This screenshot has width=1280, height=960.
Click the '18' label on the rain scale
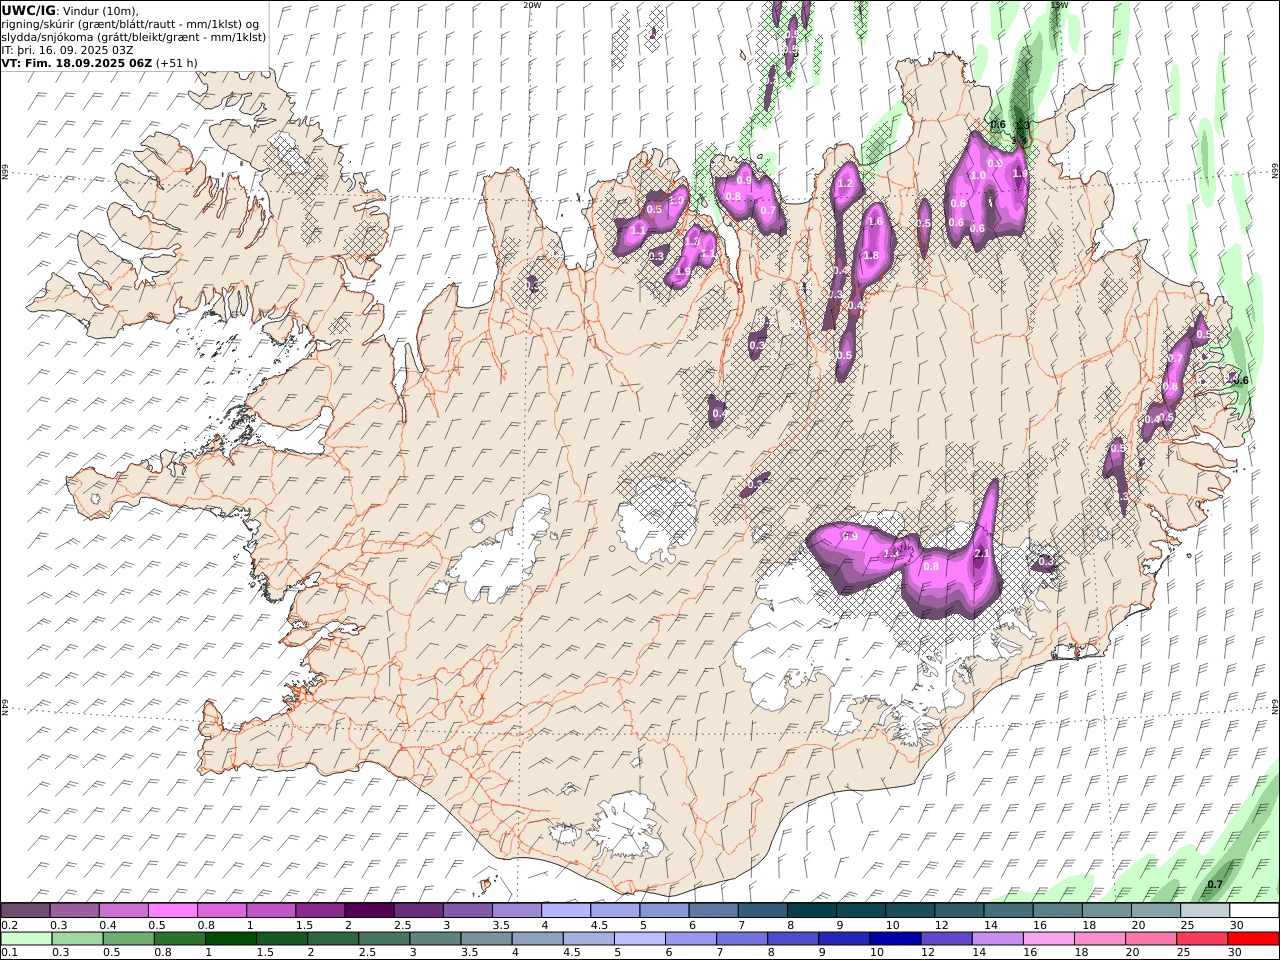(x=1082, y=953)
